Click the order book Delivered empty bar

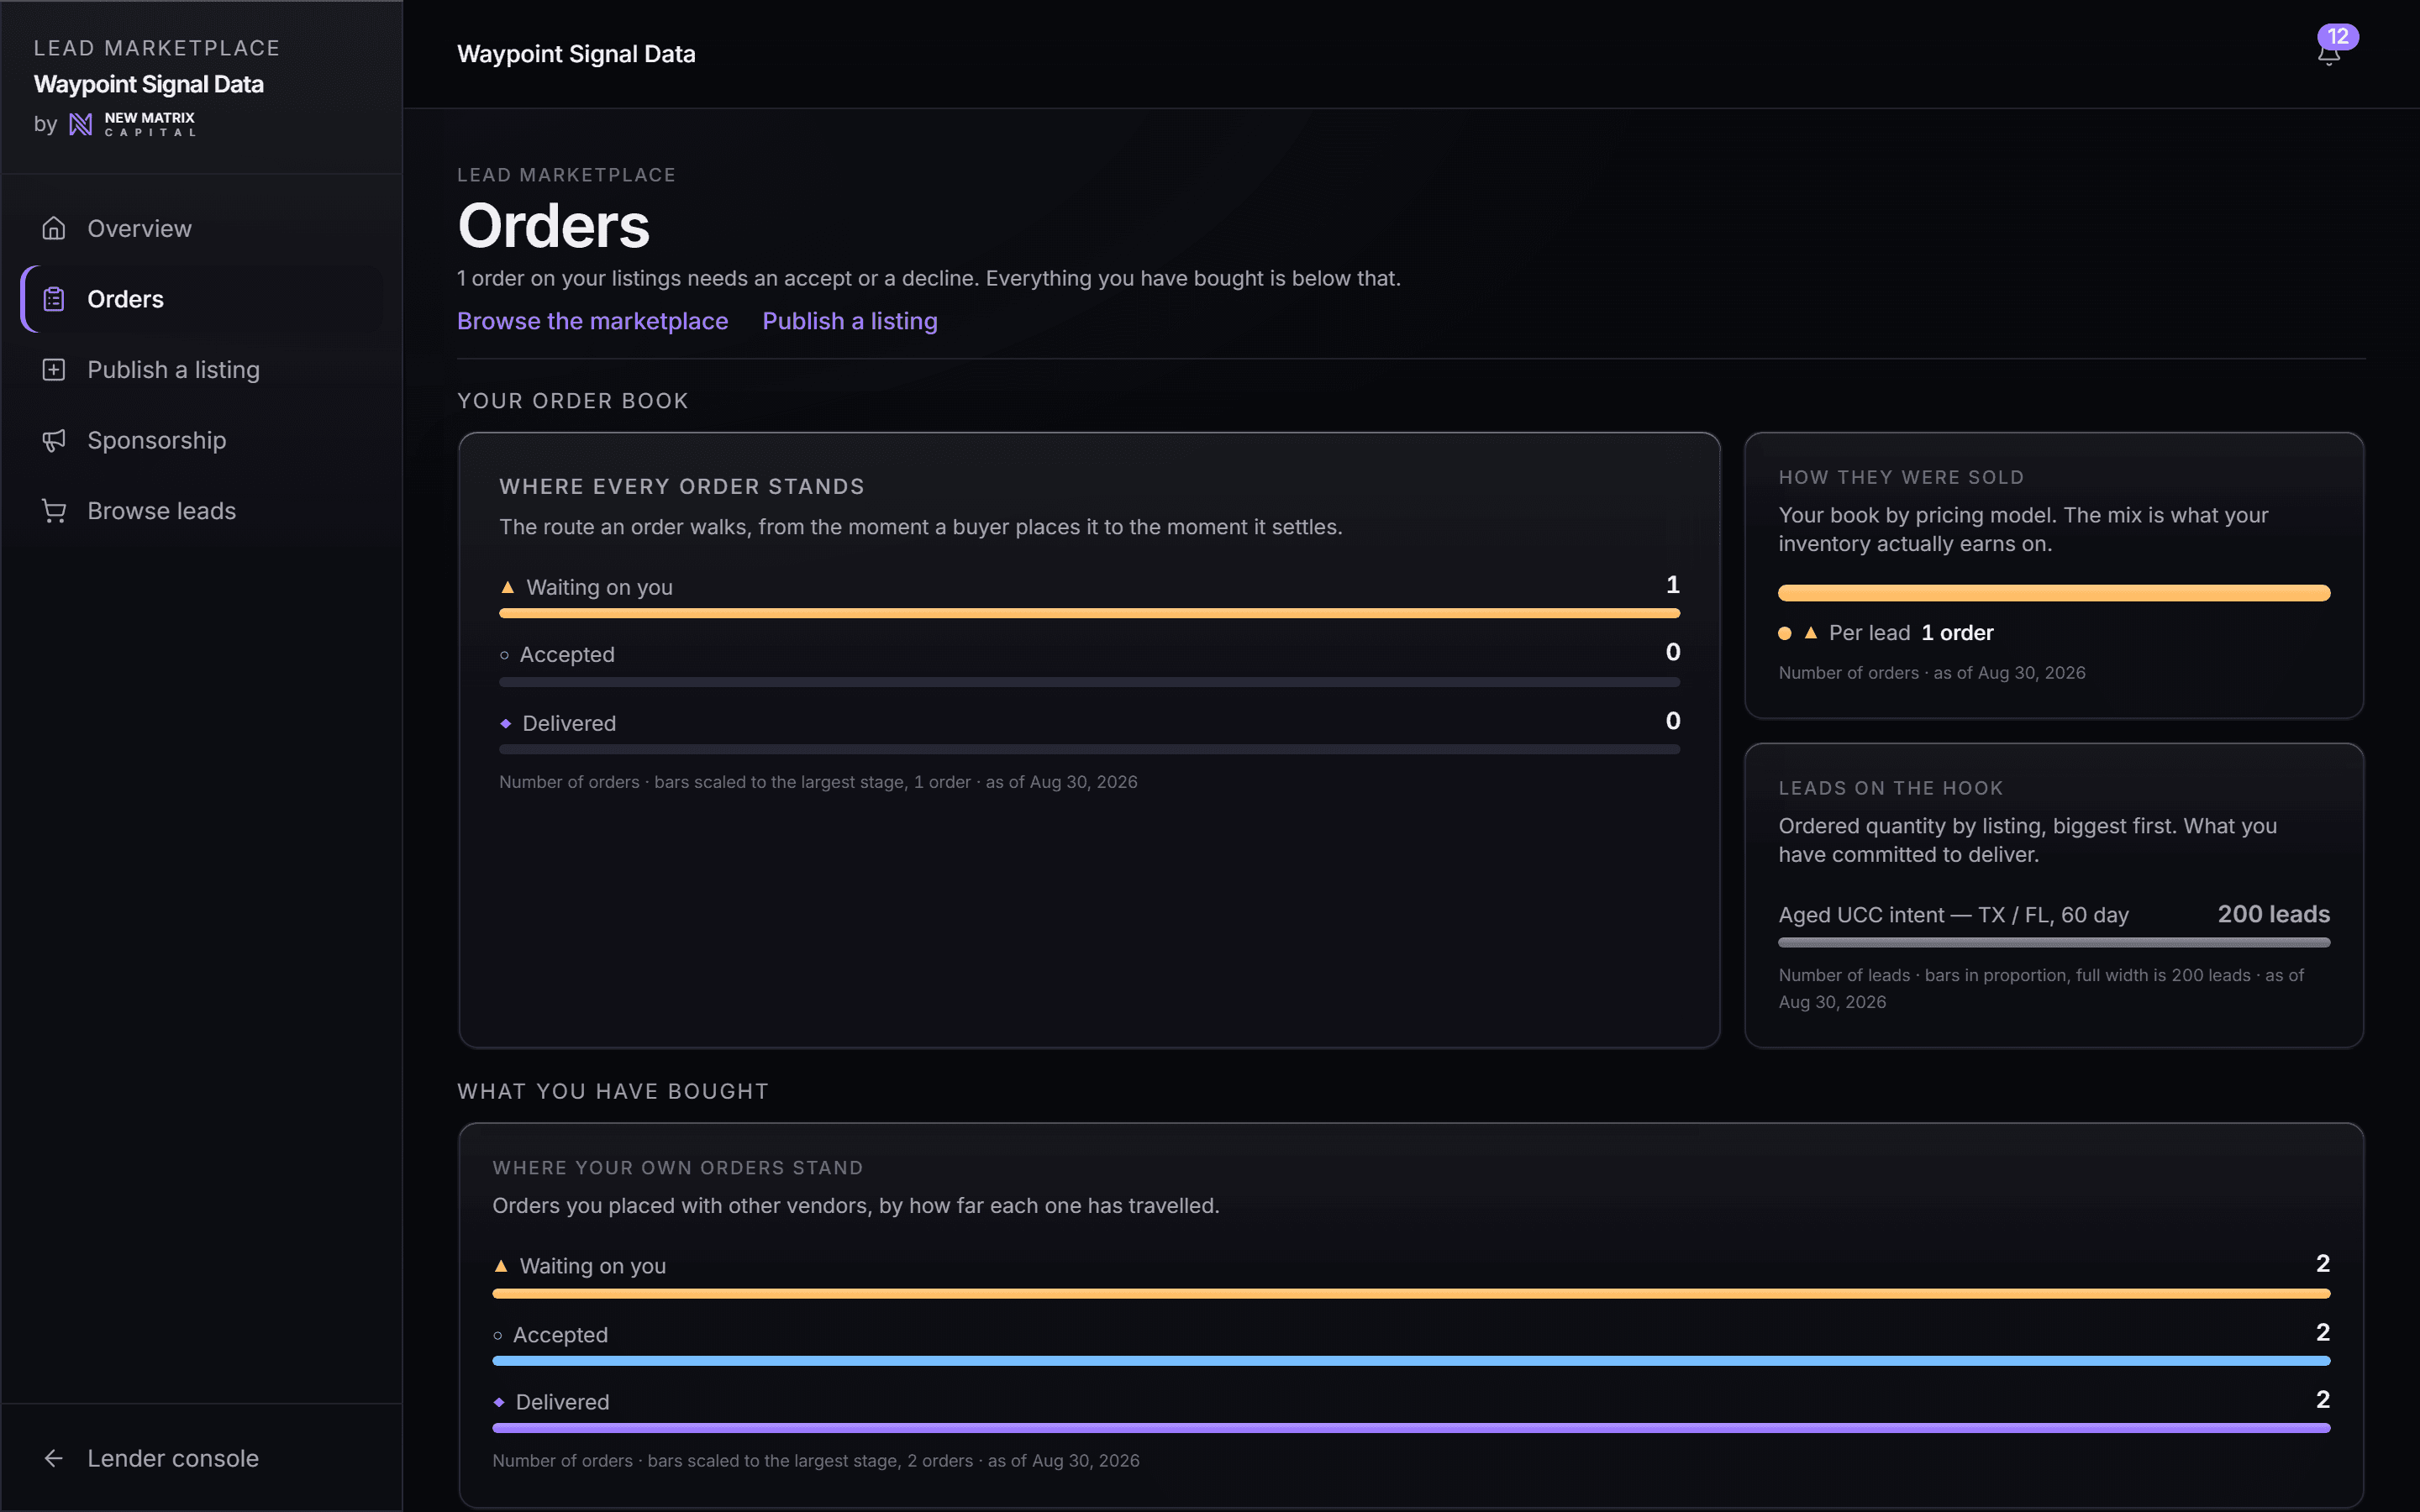click(1089, 749)
